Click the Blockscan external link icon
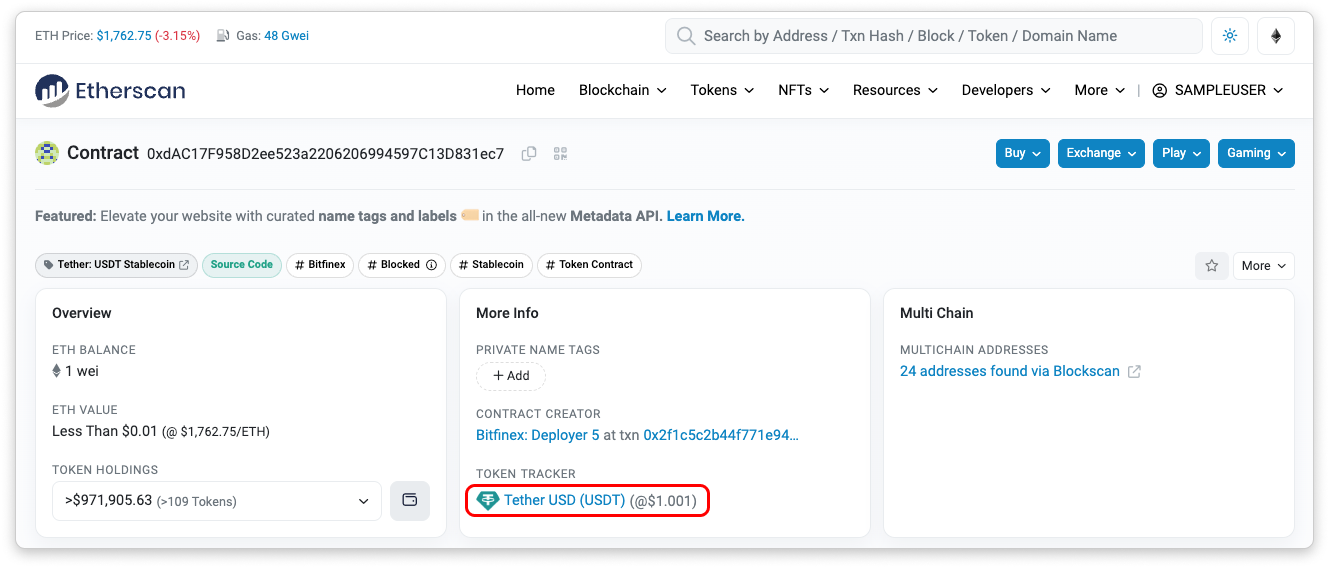This screenshot has height=568, width=1329. pos(1134,372)
